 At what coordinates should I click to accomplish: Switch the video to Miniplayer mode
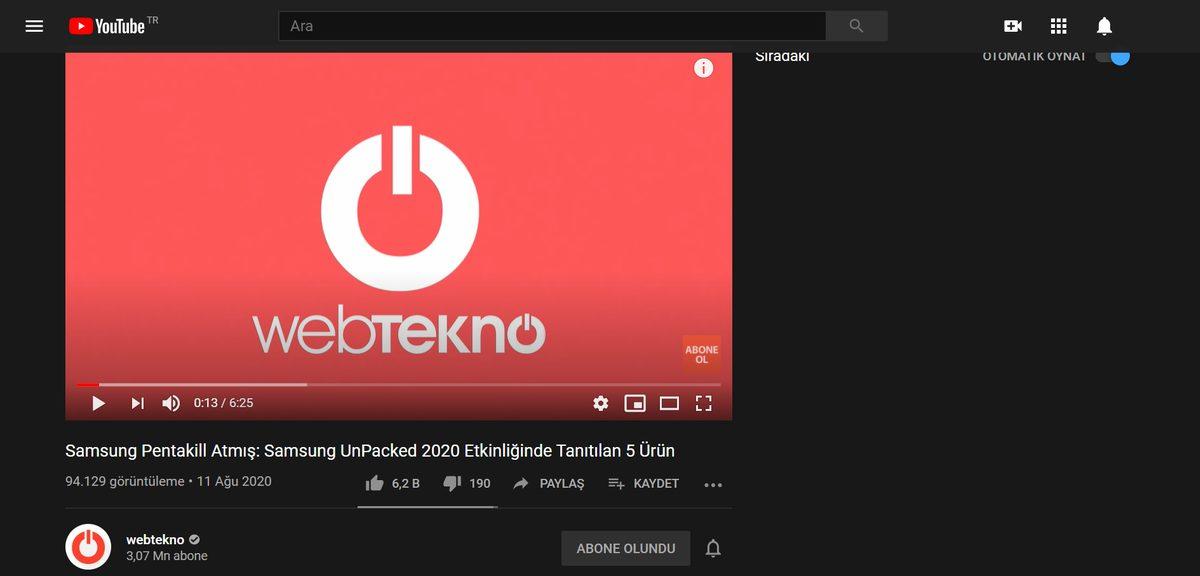coord(635,403)
